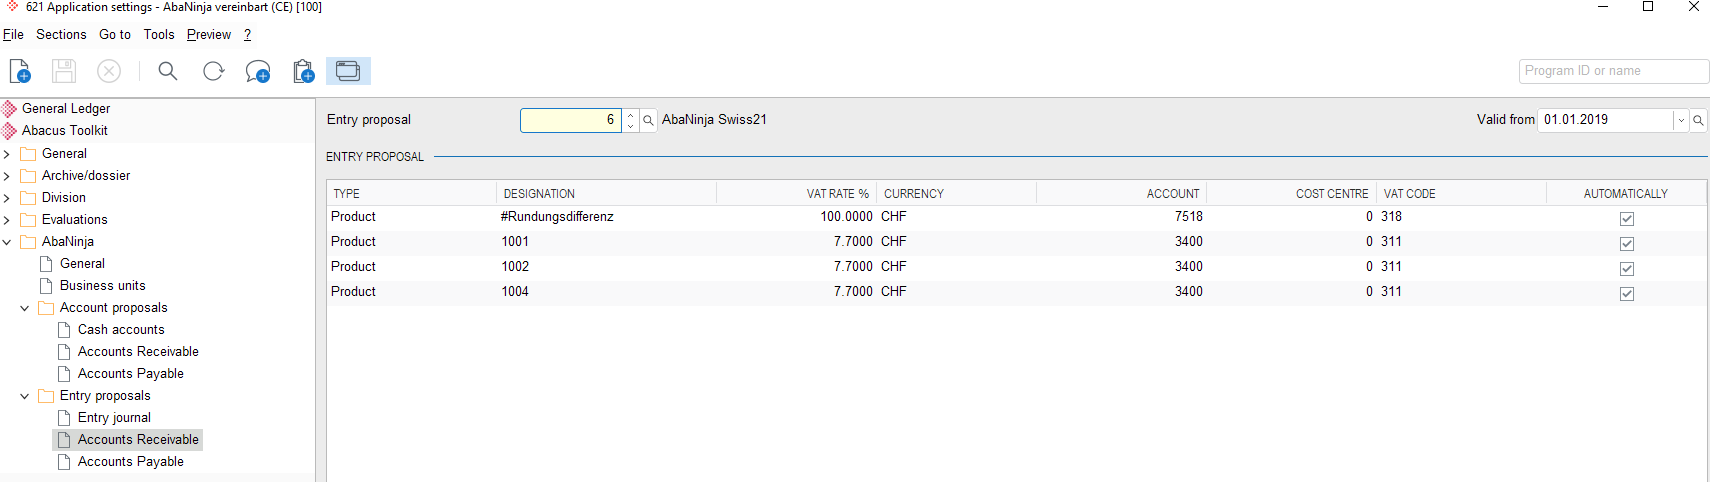Click the save disk toolbar icon
1710x482 pixels.
(x=64, y=71)
